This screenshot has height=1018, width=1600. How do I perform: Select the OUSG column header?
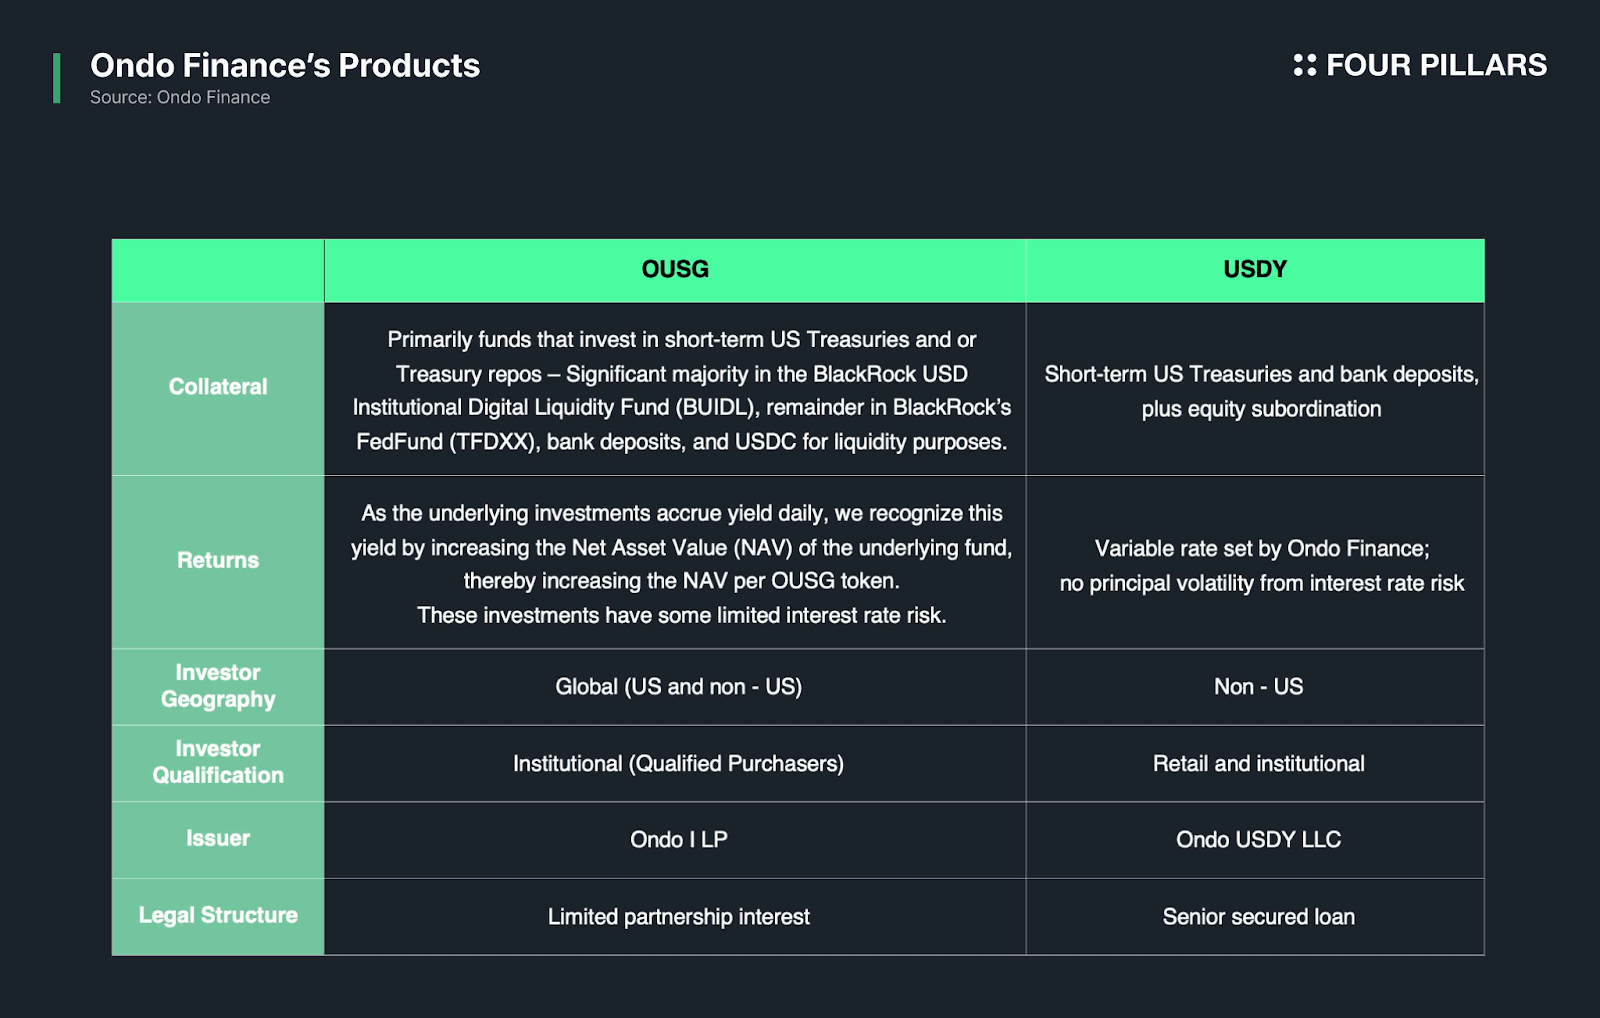(675, 269)
